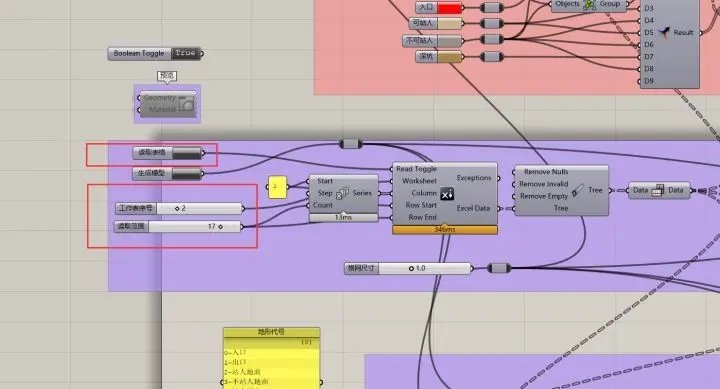Click the 工作表序号 slider handle
The height and width of the screenshot is (389, 720).
pyautogui.click(x=177, y=209)
